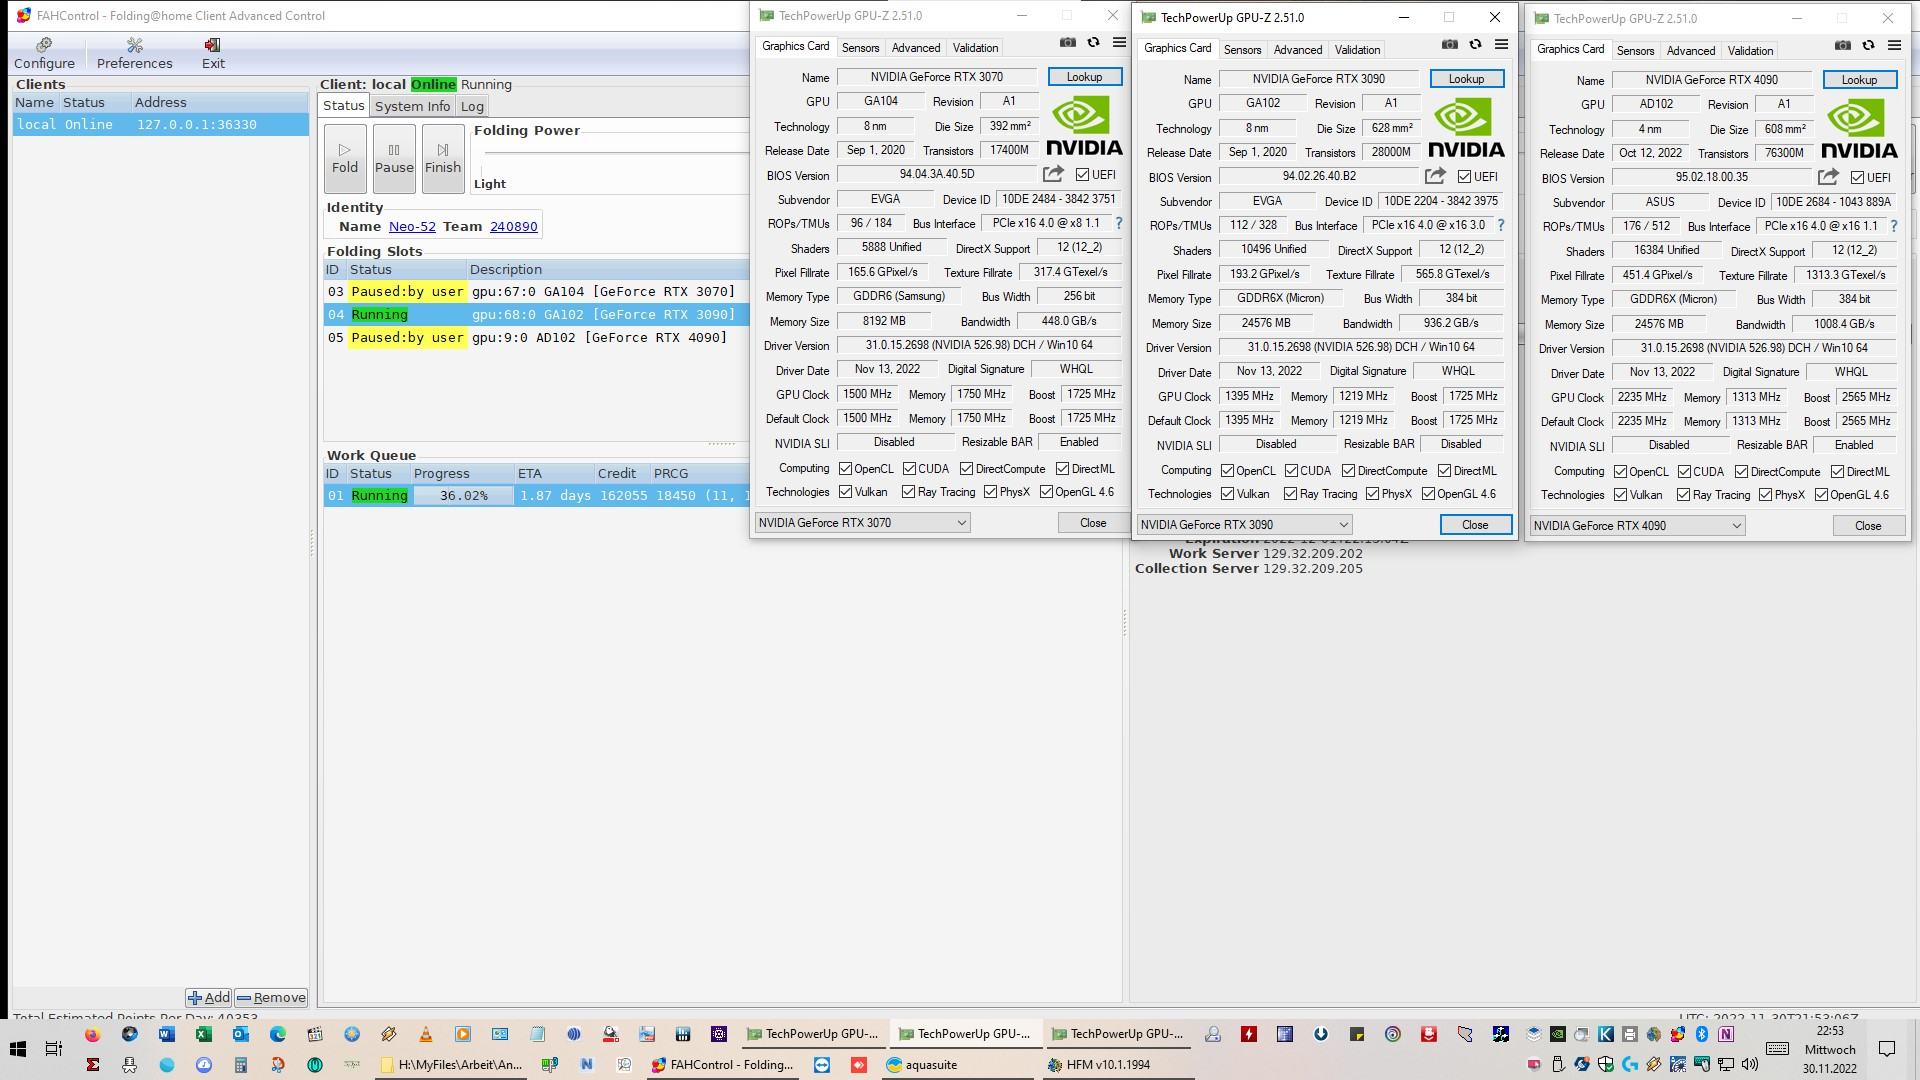Image resolution: width=1920 pixels, height=1080 pixels.
Task: Open hamburger menu in RTX 3090 GPU-Z window
Action: pos(1501,45)
